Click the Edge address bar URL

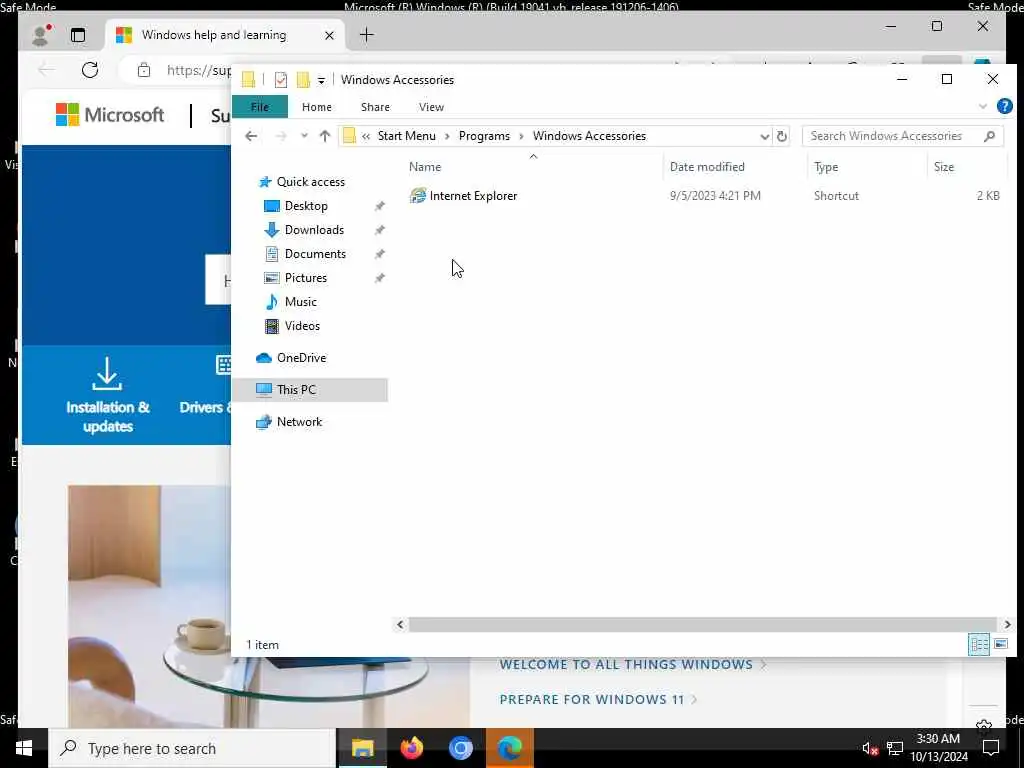coord(199,71)
